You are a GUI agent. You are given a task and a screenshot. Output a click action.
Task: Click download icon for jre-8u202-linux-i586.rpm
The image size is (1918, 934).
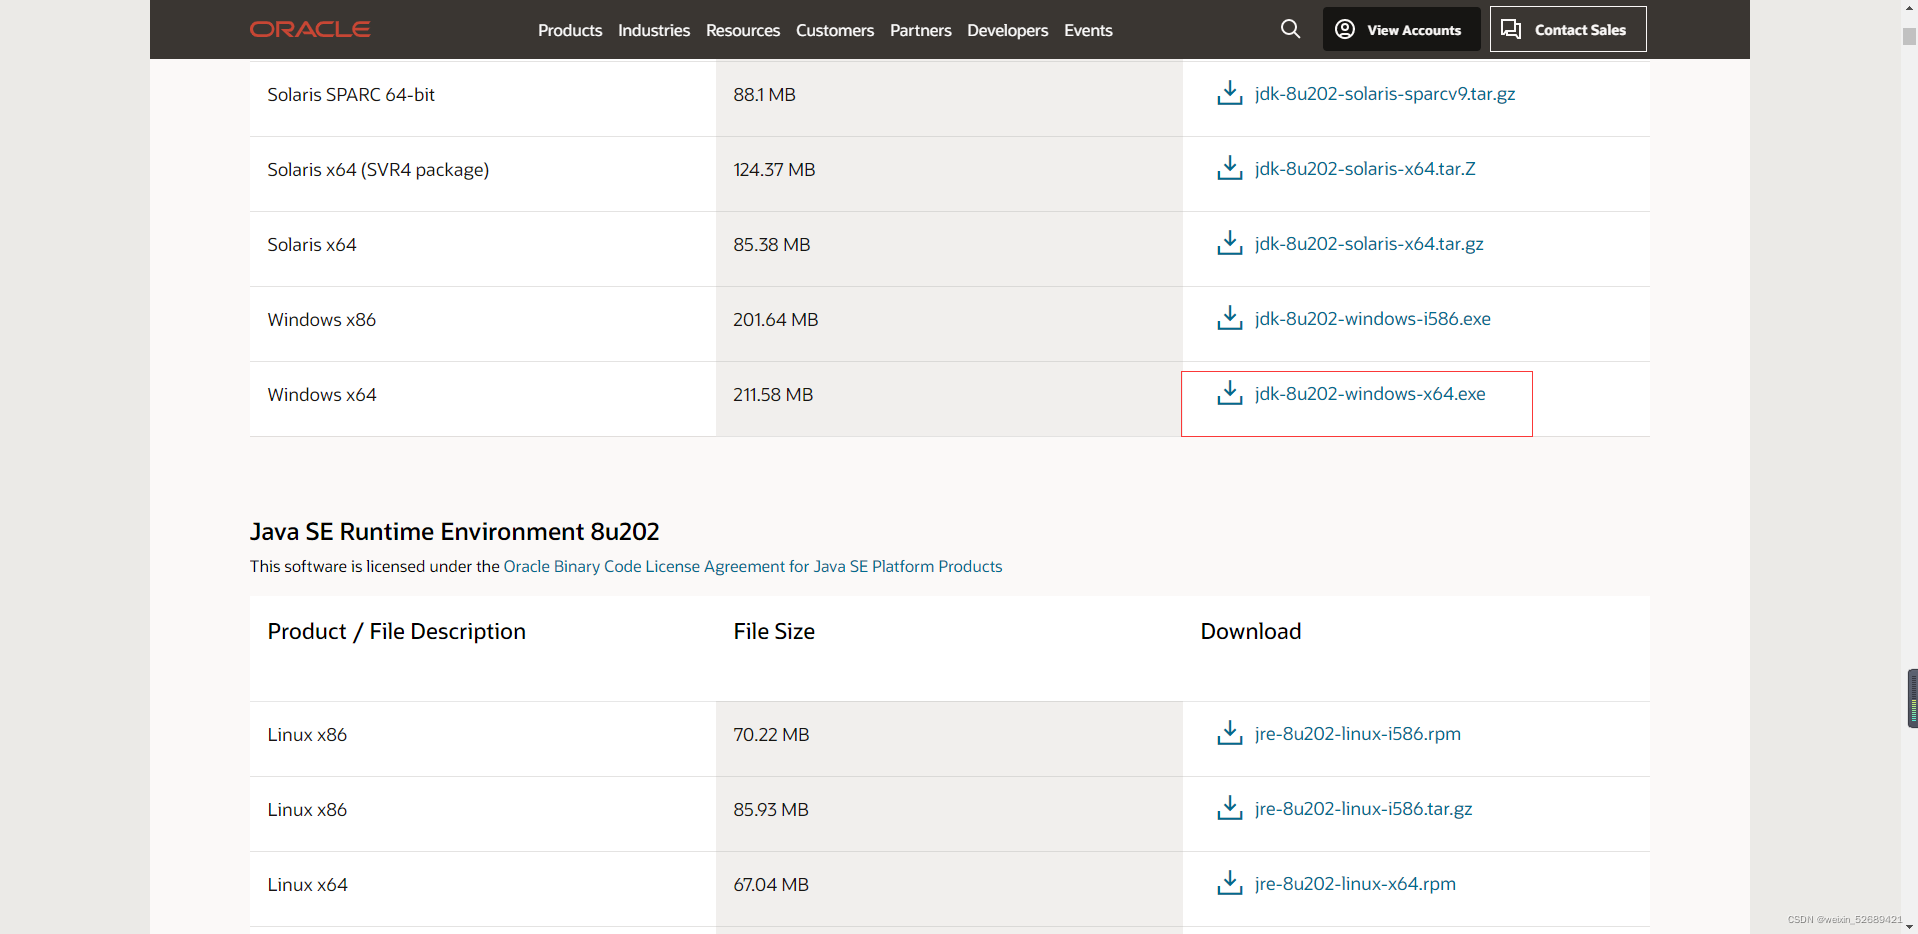pyautogui.click(x=1229, y=733)
